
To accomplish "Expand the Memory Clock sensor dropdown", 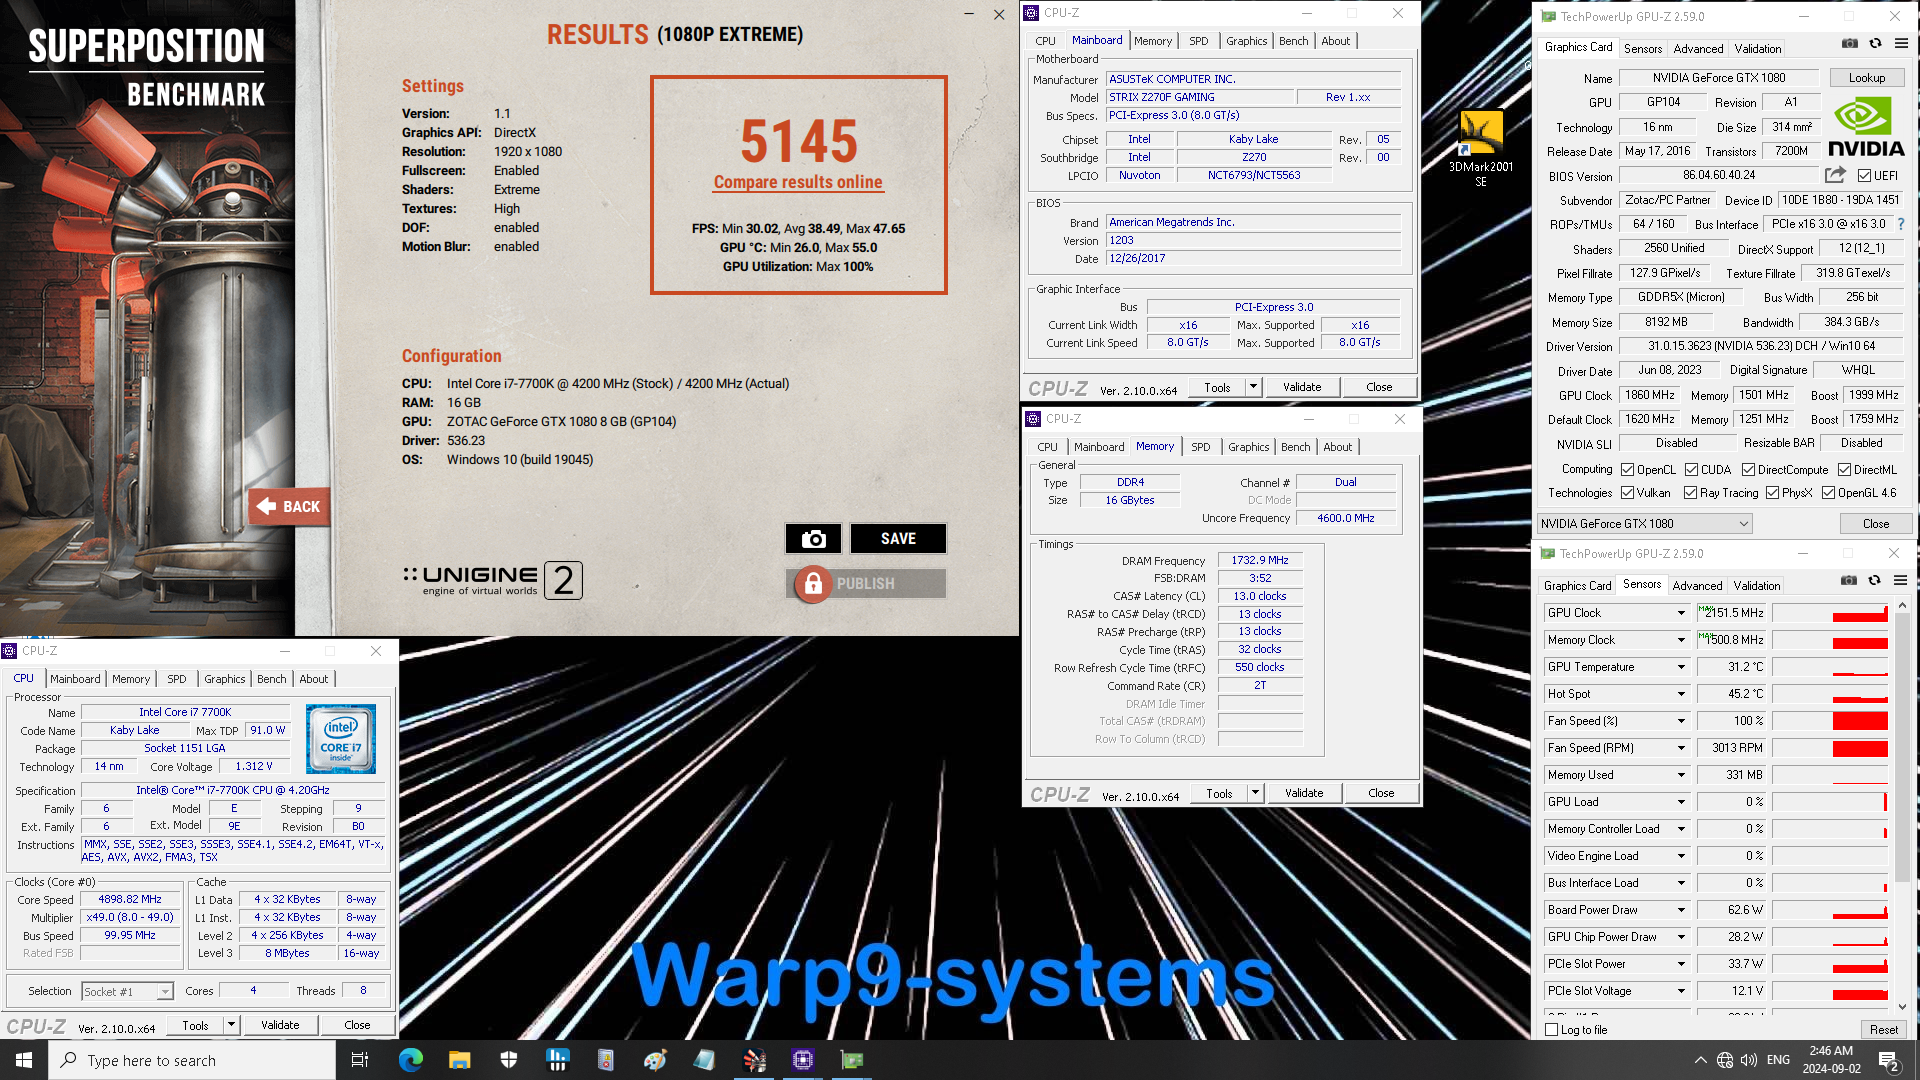I will pos(1681,640).
